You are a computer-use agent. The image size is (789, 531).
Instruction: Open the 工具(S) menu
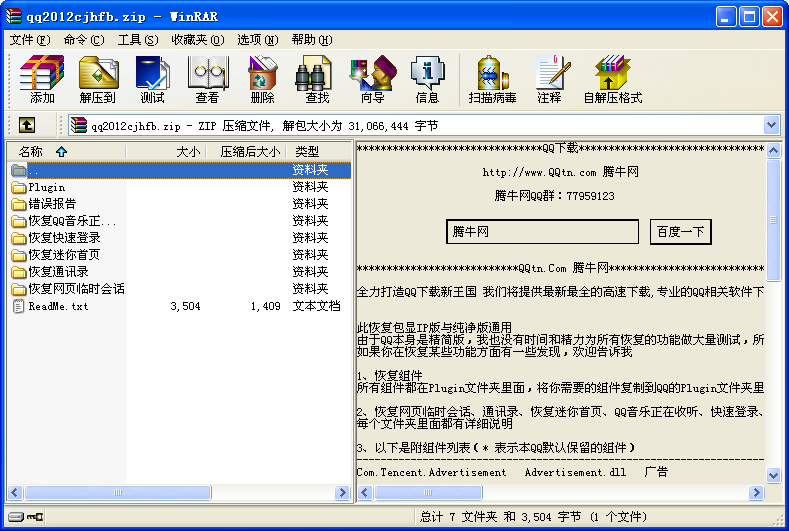click(x=138, y=40)
